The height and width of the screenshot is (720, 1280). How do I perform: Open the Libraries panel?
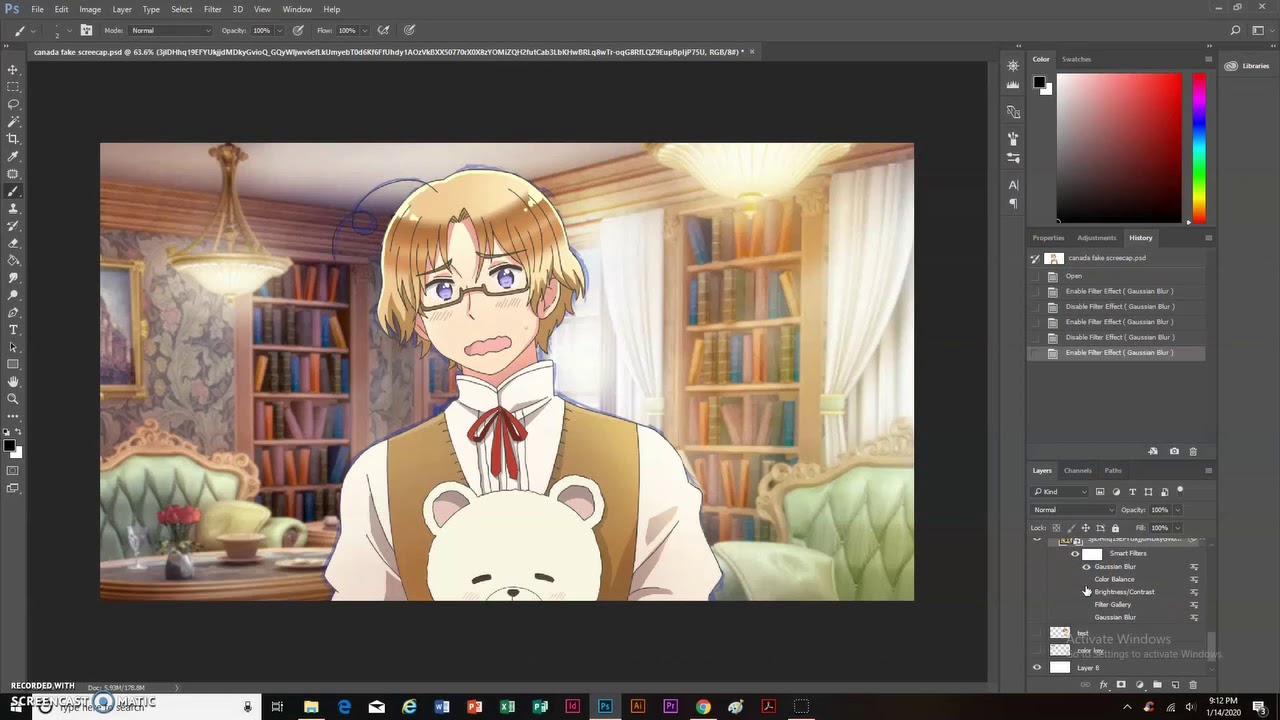1247,66
